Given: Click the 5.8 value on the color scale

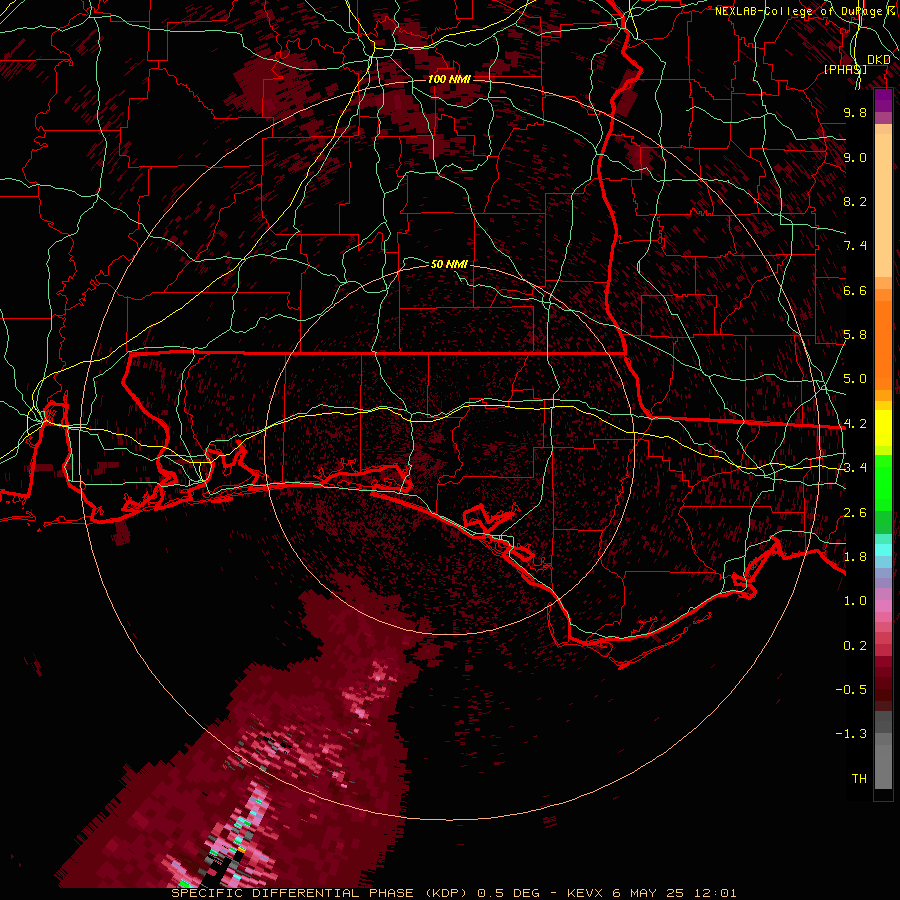Looking at the screenshot, I should click(855, 335).
